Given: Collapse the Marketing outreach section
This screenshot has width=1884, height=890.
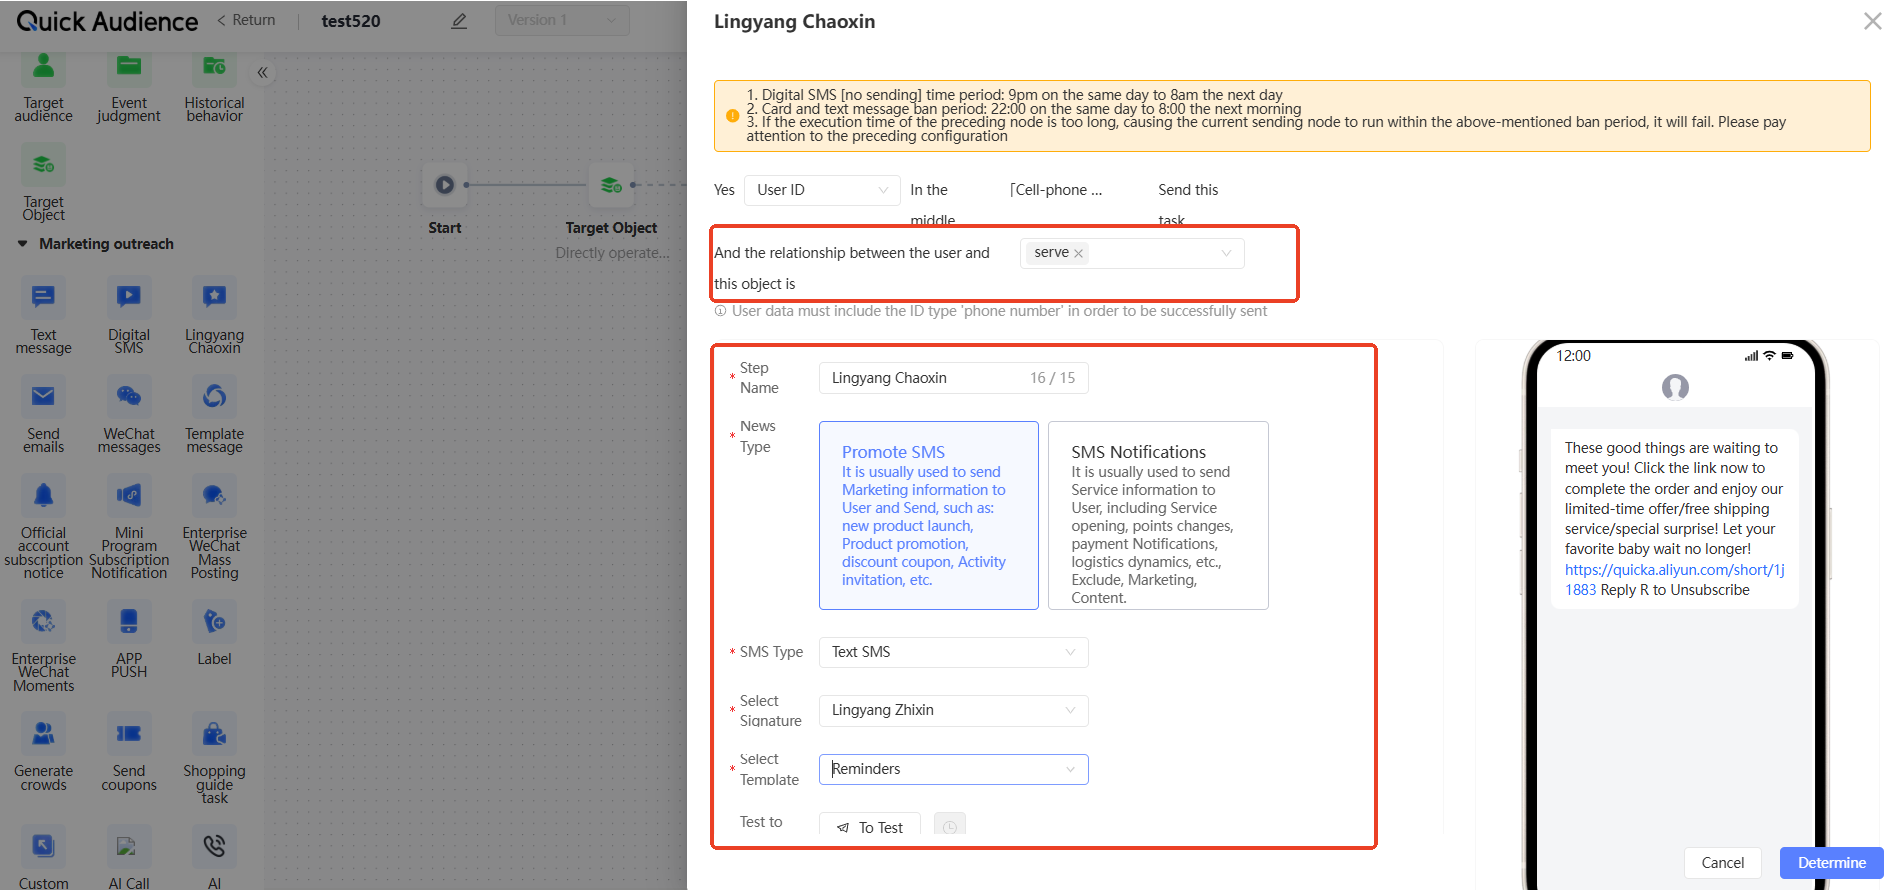Looking at the screenshot, I should pyautogui.click(x=22, y=244).
